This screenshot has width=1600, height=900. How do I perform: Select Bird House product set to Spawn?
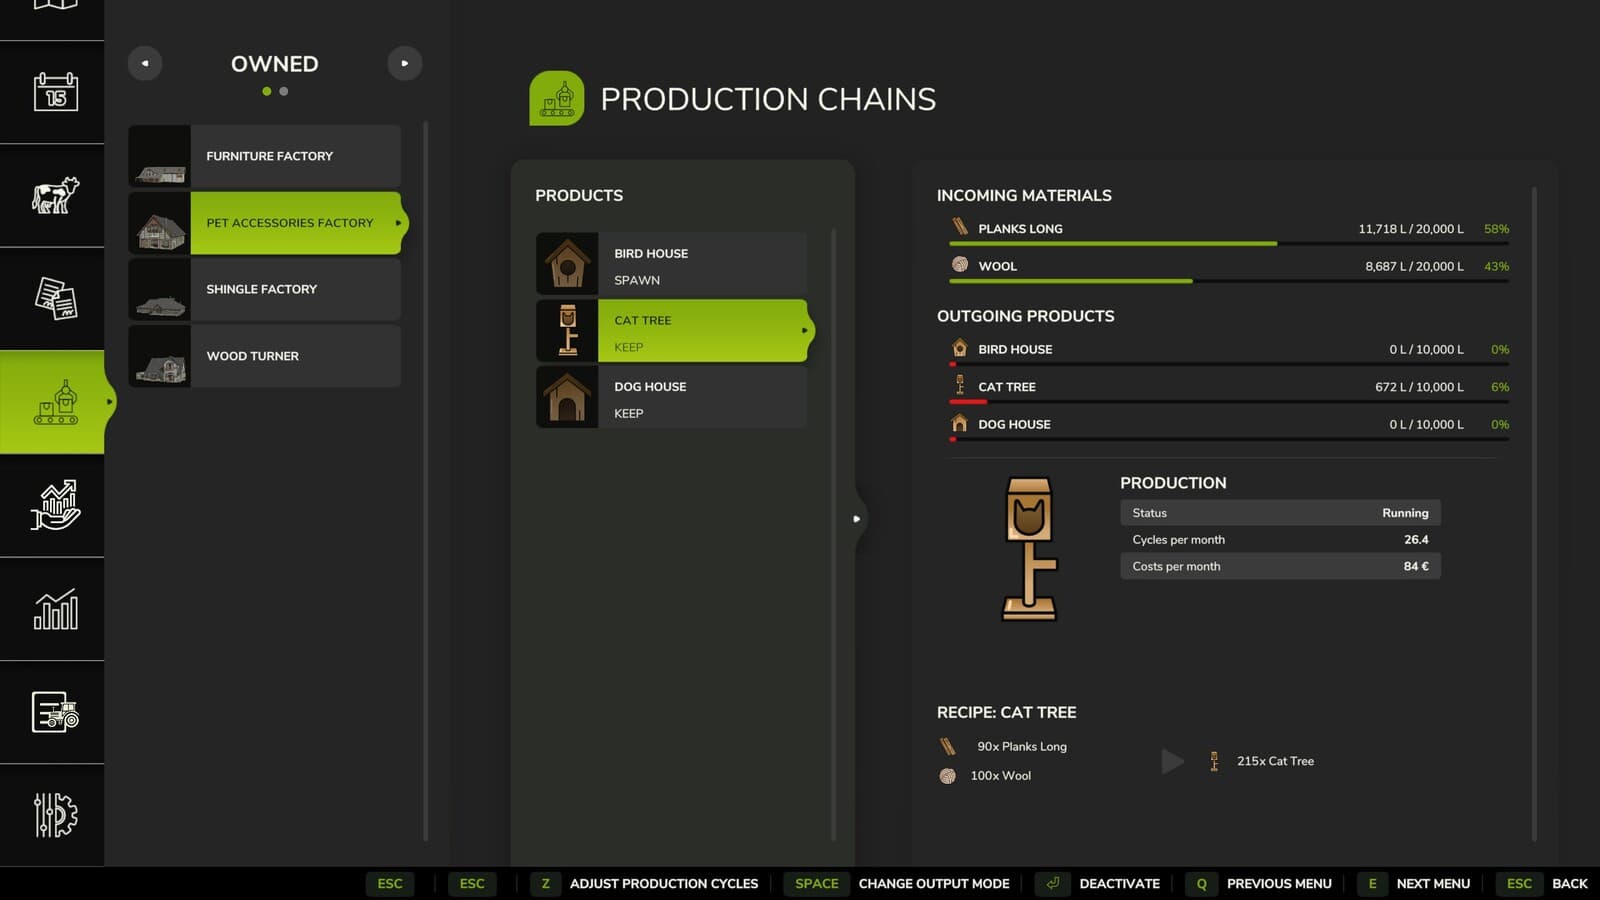click(x=672, y=264)
